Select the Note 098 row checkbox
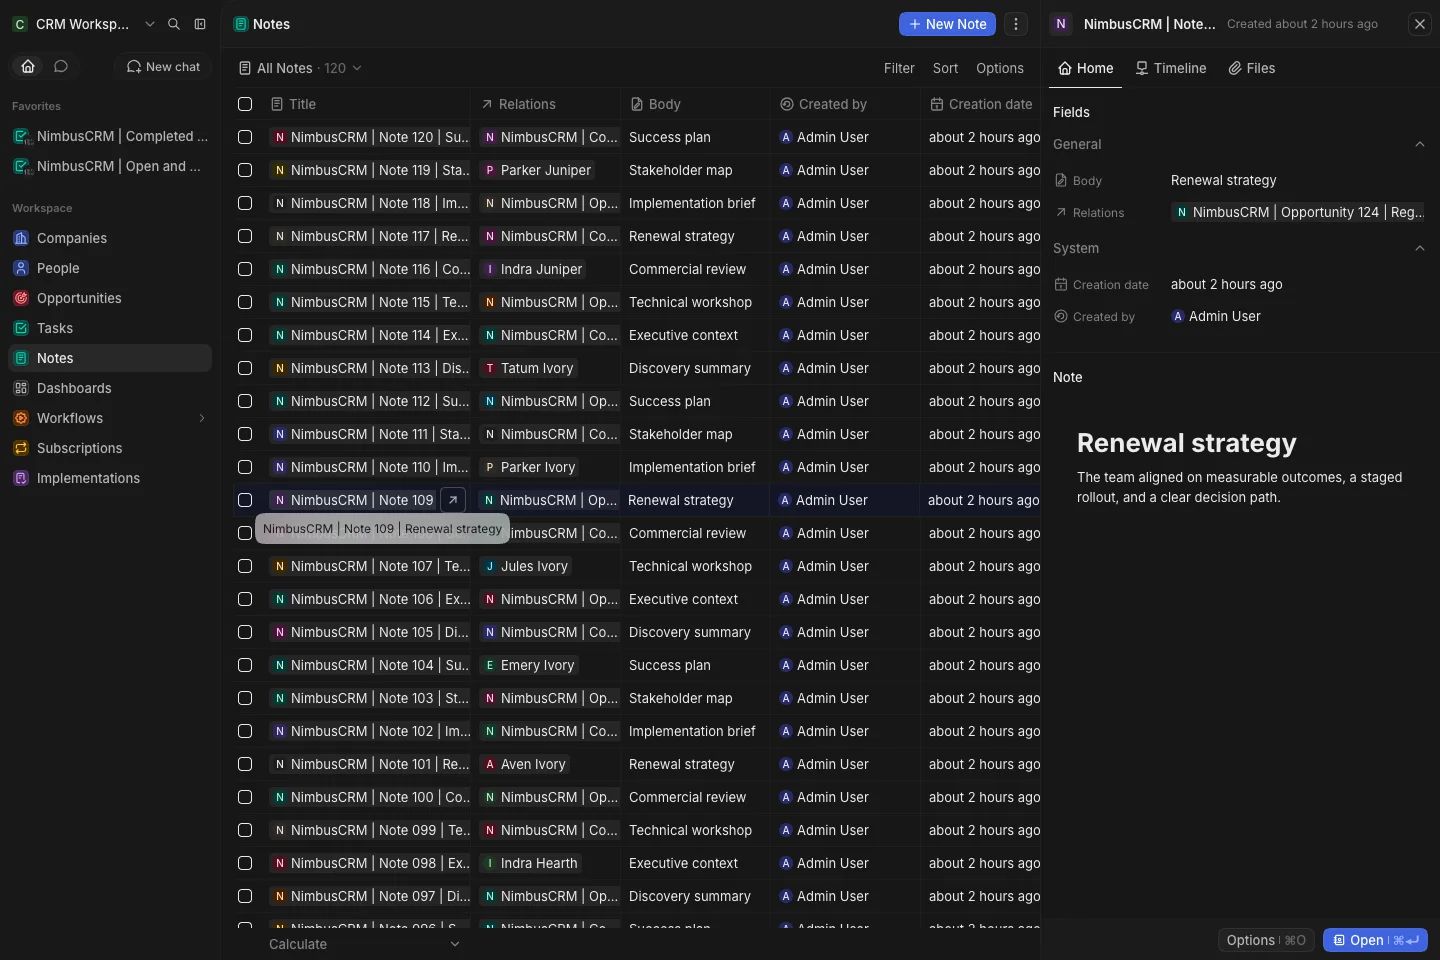1440x960 pixels. tap(245, 863)
